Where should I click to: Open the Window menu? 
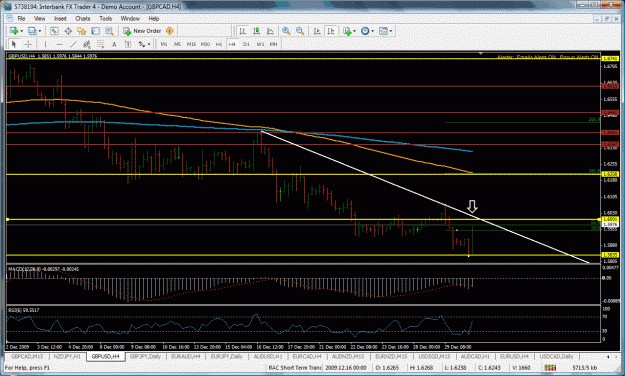pos(130,18)
